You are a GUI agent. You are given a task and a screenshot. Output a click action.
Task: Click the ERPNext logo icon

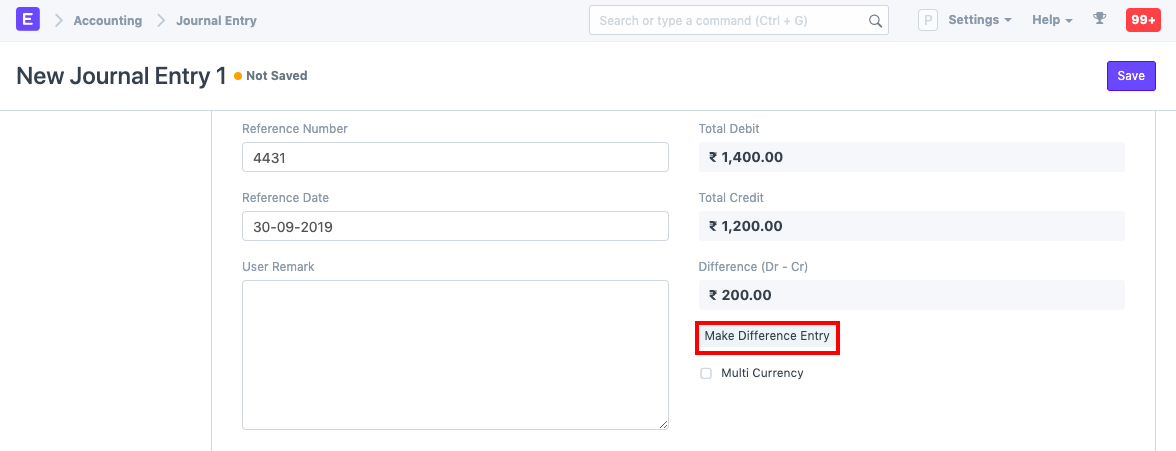[x=28, y=20]
